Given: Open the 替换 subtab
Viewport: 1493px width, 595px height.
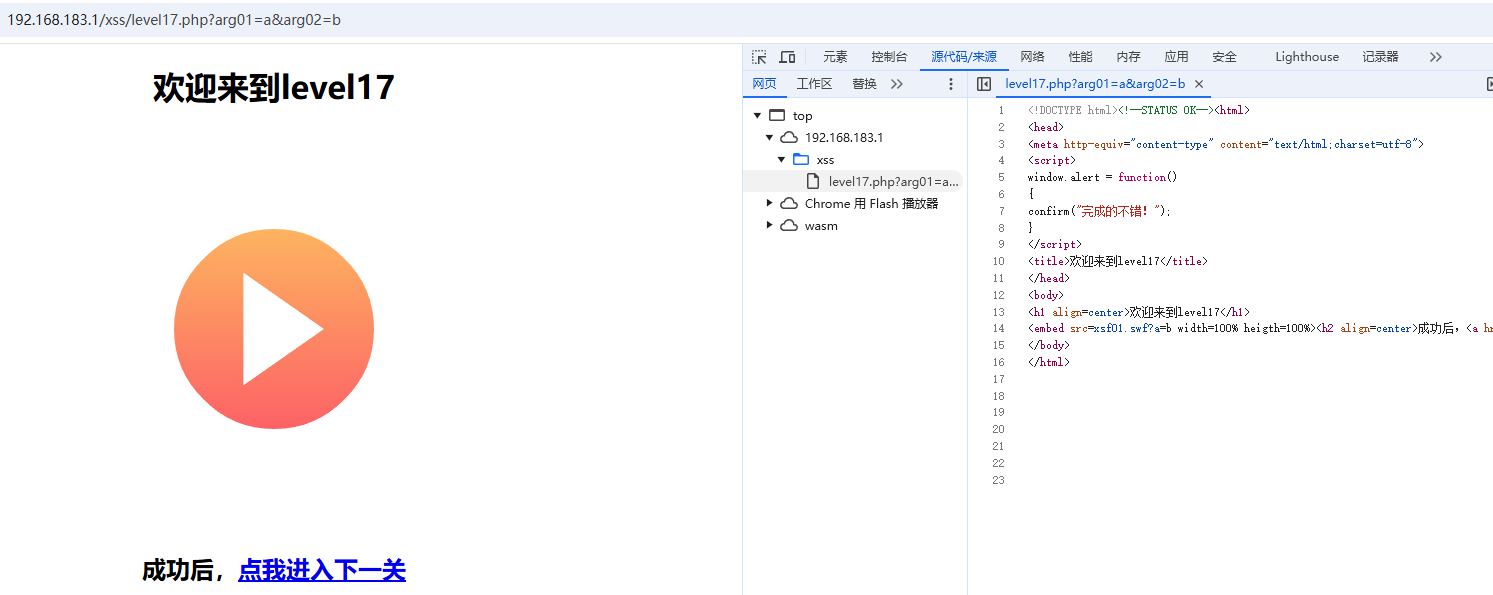Looking at the screenshot, I should pos(864,84).
